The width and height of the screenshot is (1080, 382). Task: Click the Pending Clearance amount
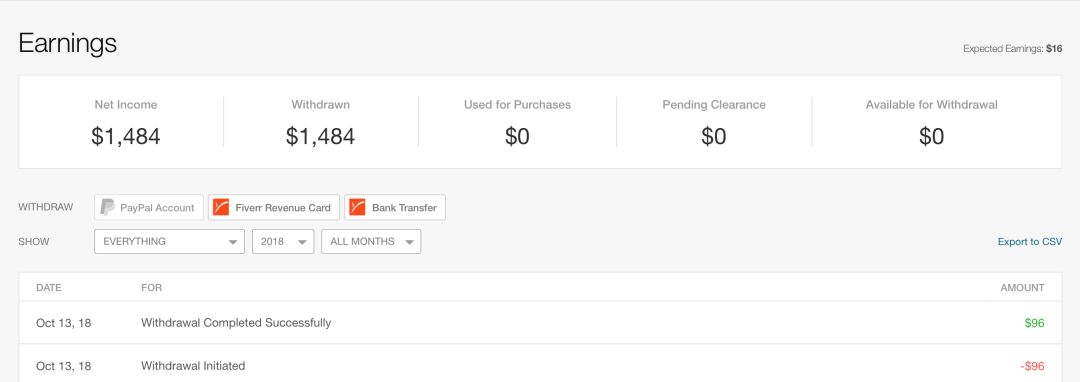tap(714, 136)
